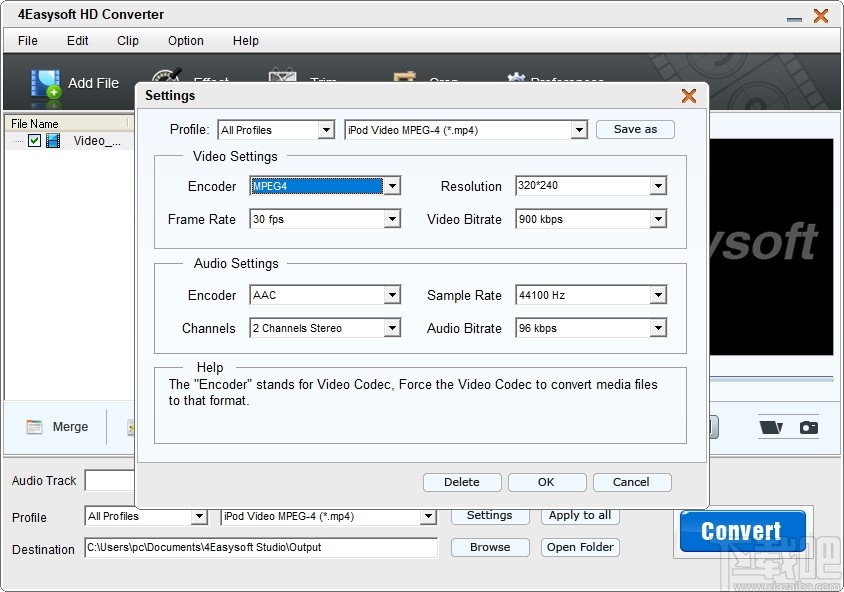The image size is (844, 592).
Task: Uncheck the Video_ file checkbox
Action: coord(35,140)
